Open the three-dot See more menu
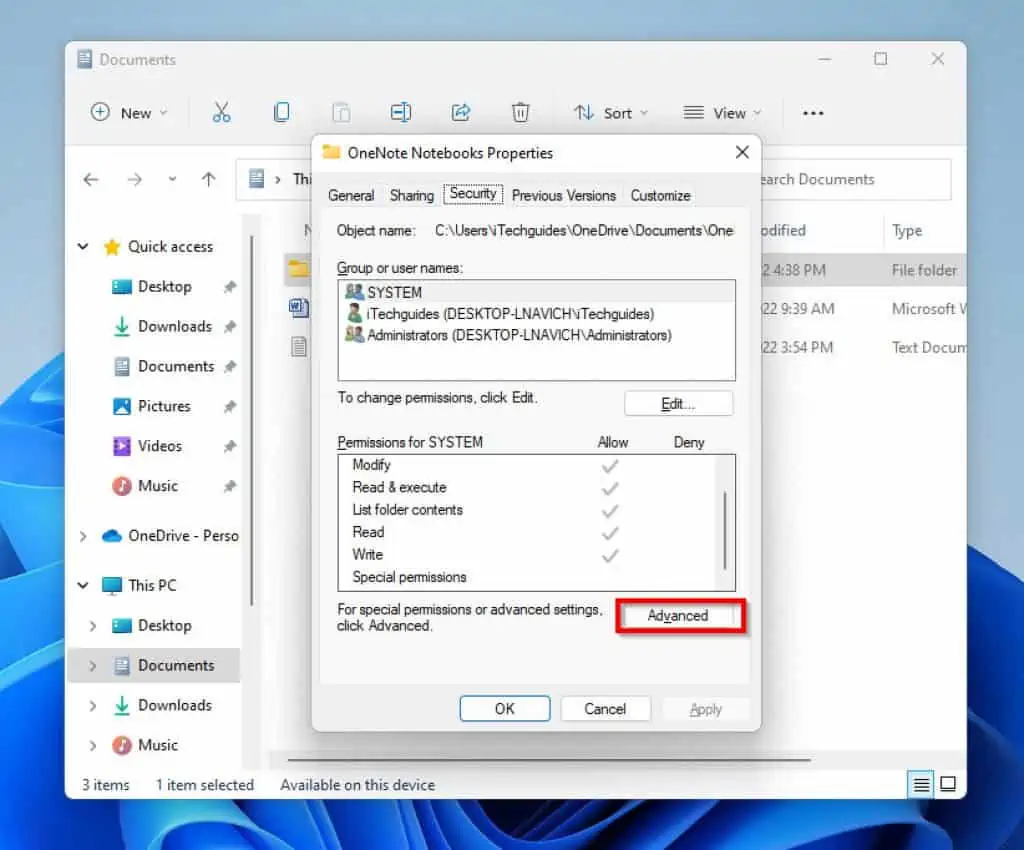 coord(813,113)
